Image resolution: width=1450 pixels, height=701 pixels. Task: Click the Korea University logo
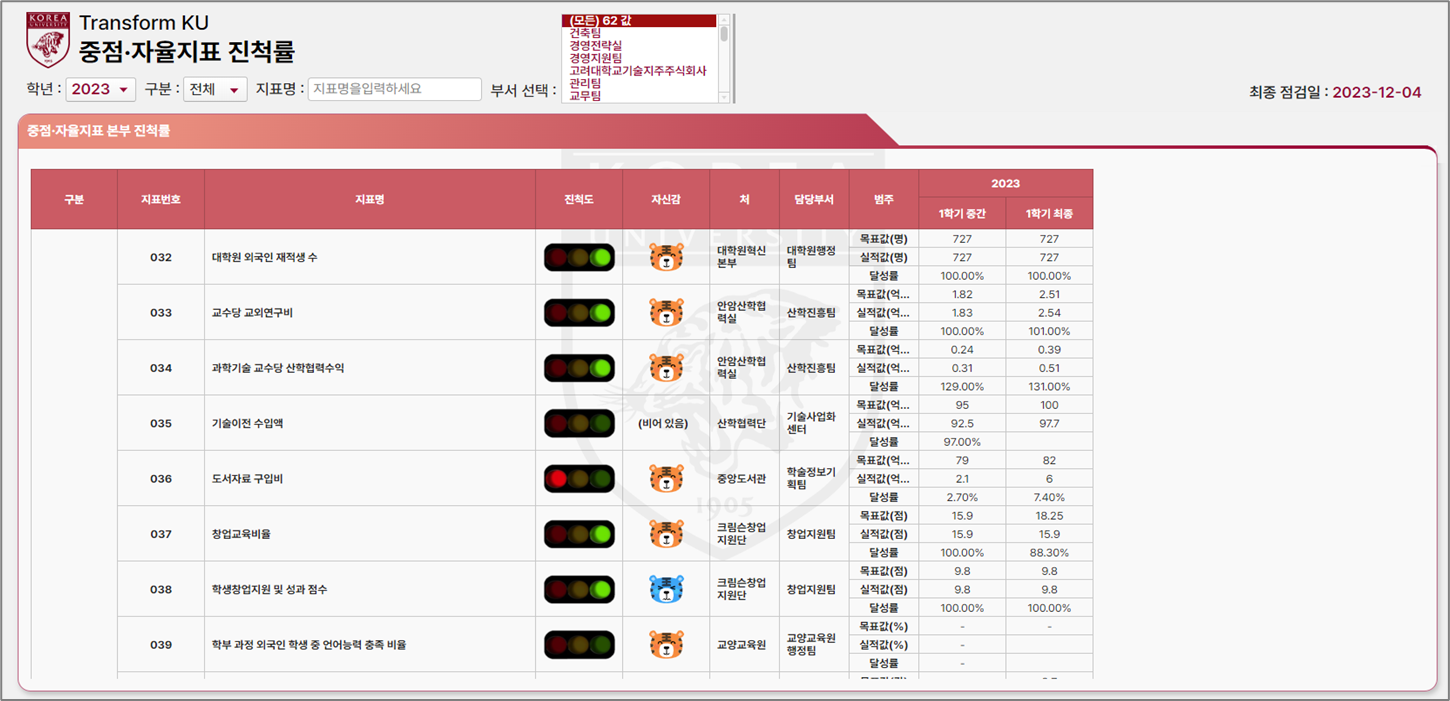pyautogui.click(x=48, y=40)
